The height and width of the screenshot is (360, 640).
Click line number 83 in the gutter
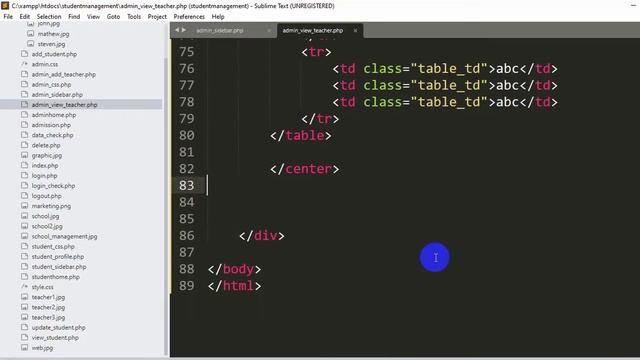187,186
